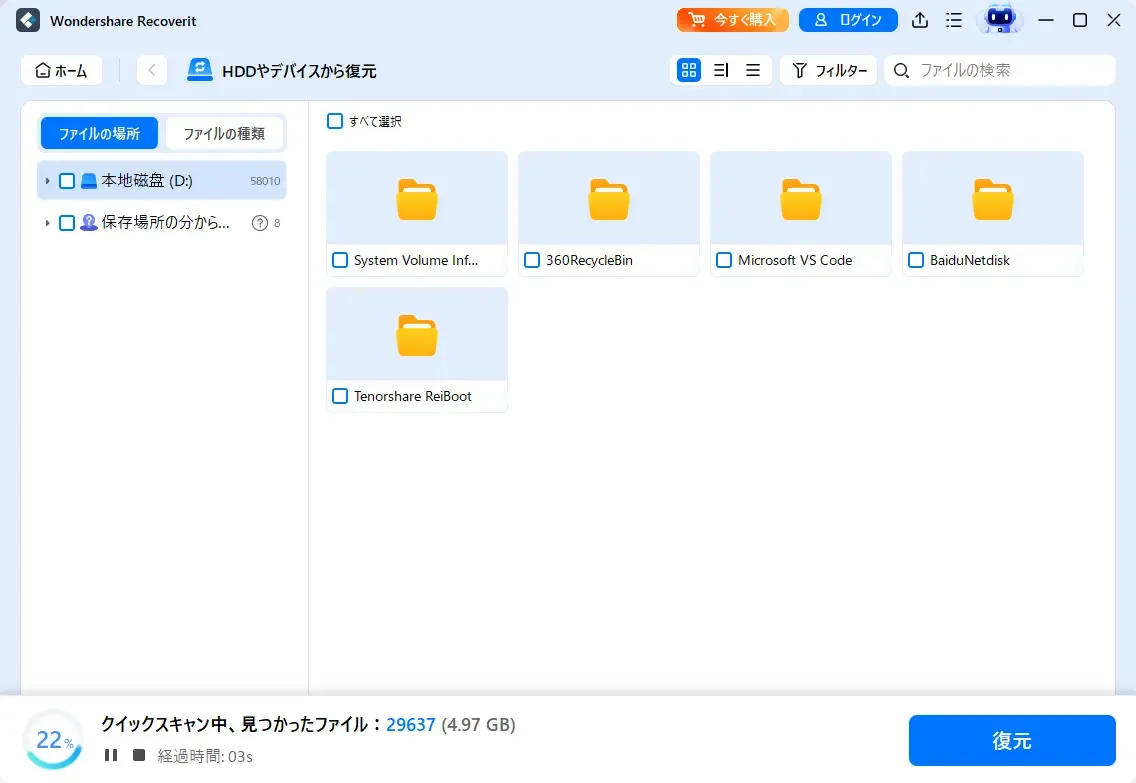Expand the 本地磁盘 (D:) tree node

tap(47, 181)
